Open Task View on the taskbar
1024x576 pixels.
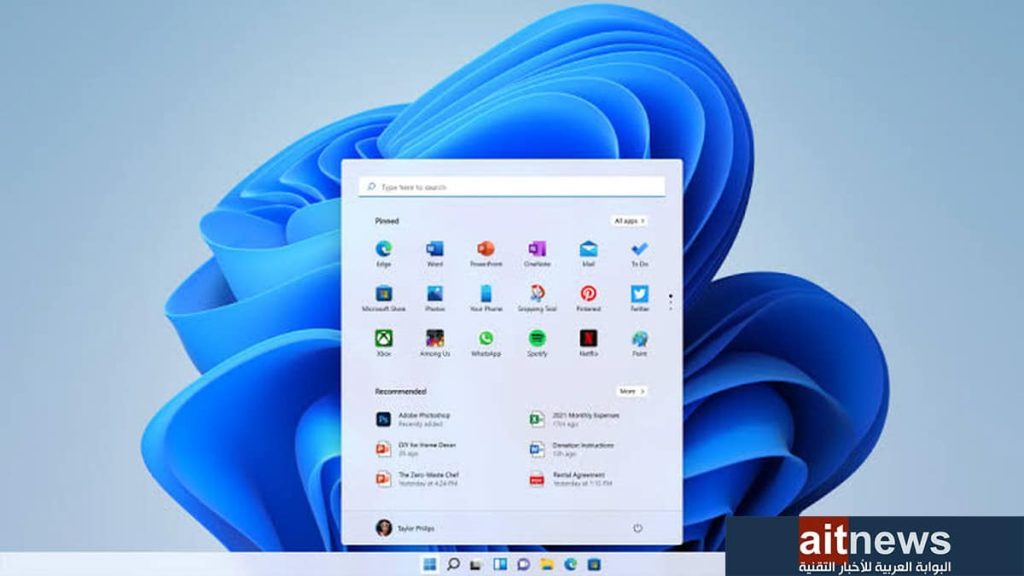tap(476, 564)
